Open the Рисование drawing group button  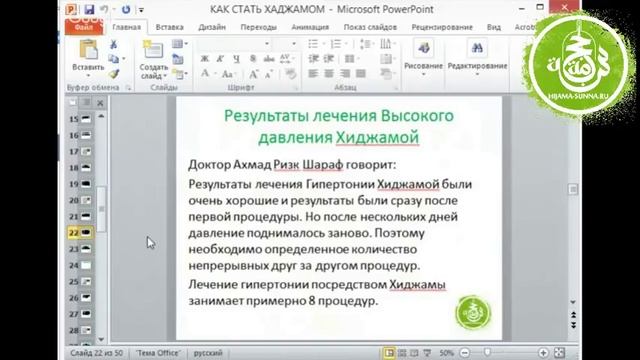click(423, 57)
